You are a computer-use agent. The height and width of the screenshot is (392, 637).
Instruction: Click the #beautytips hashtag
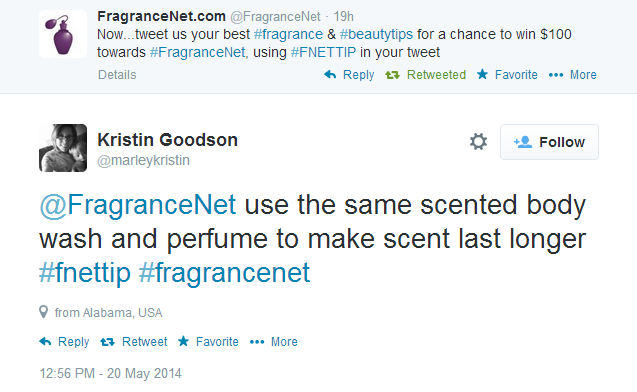(376, 35)
